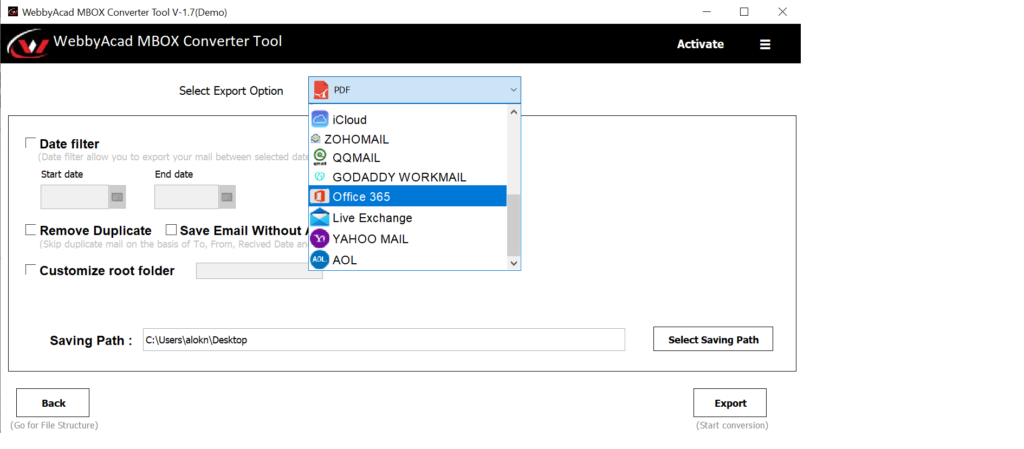Image resolution: width=1024 pixels, height=449 pixels.
Task: Click Activate in the header bar
Action: [x=700, y=44]
